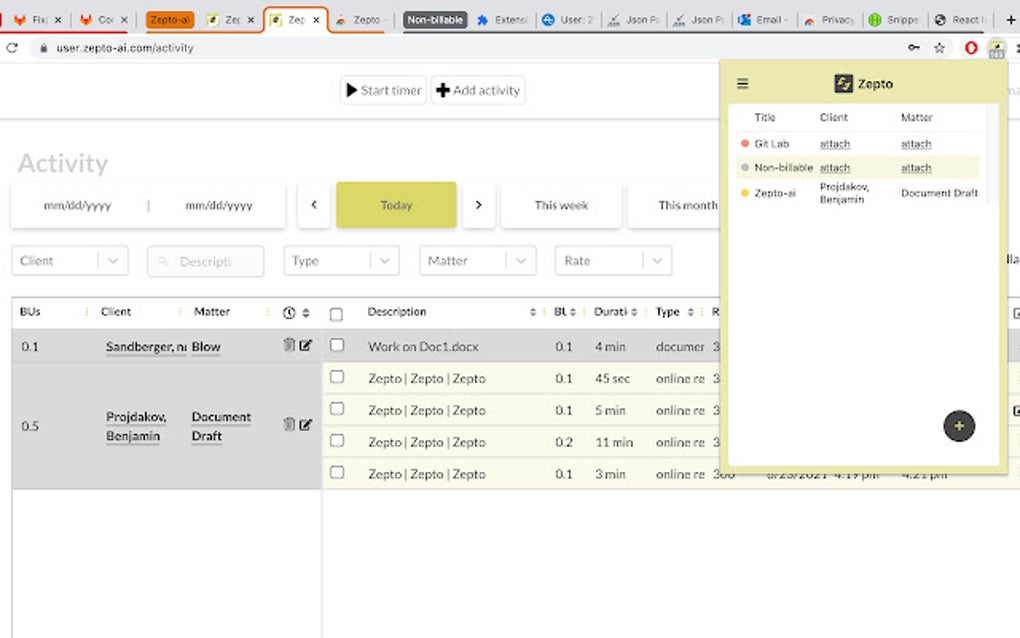Check the 45 sec Zepto entry's checkbox
This screenshot has height=638, width=1020.
click(337, 378)
